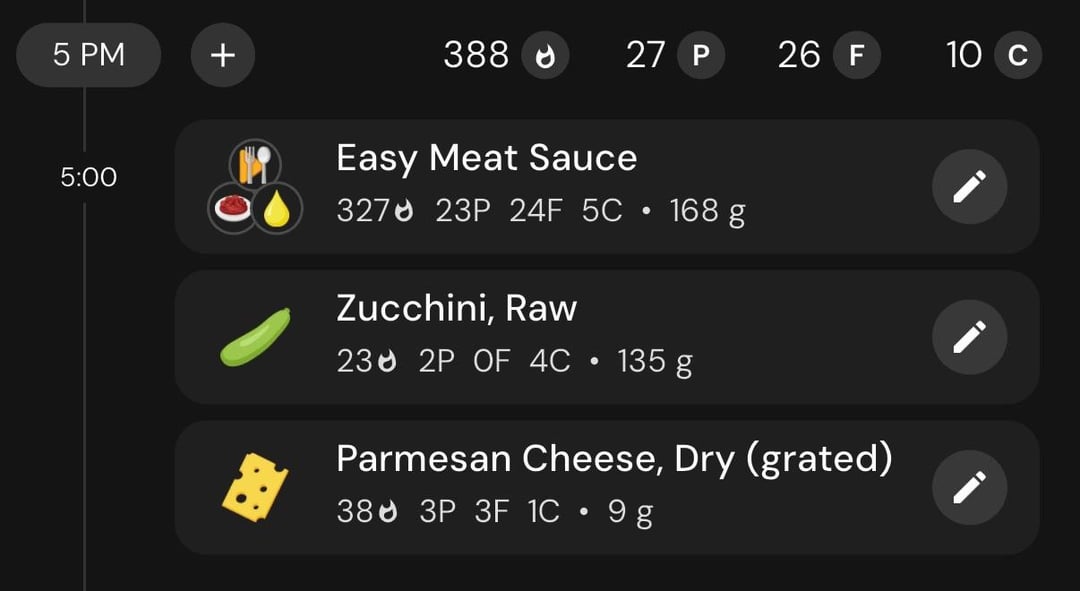Tap the 168 g serving amount
The height and width of the screenshot is (591, 1080).
pyautogui.click(x=707, y=211)
